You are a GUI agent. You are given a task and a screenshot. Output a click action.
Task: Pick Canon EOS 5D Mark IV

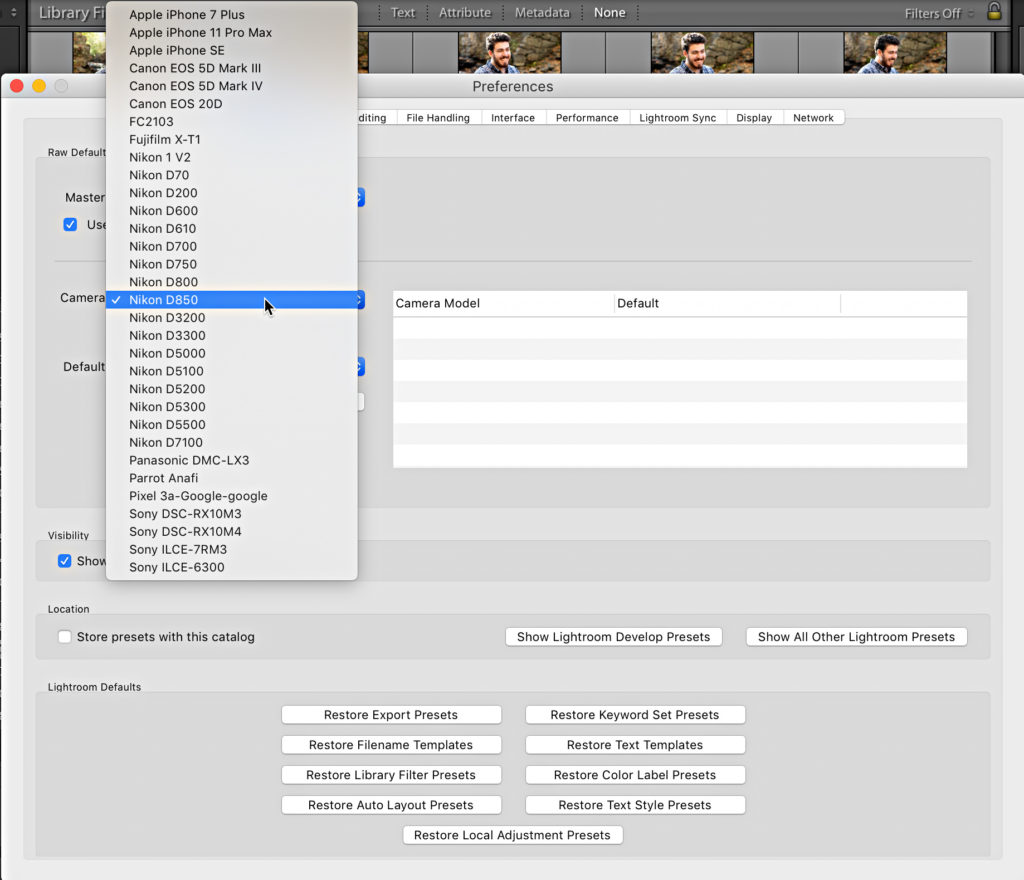click(232, 86)
